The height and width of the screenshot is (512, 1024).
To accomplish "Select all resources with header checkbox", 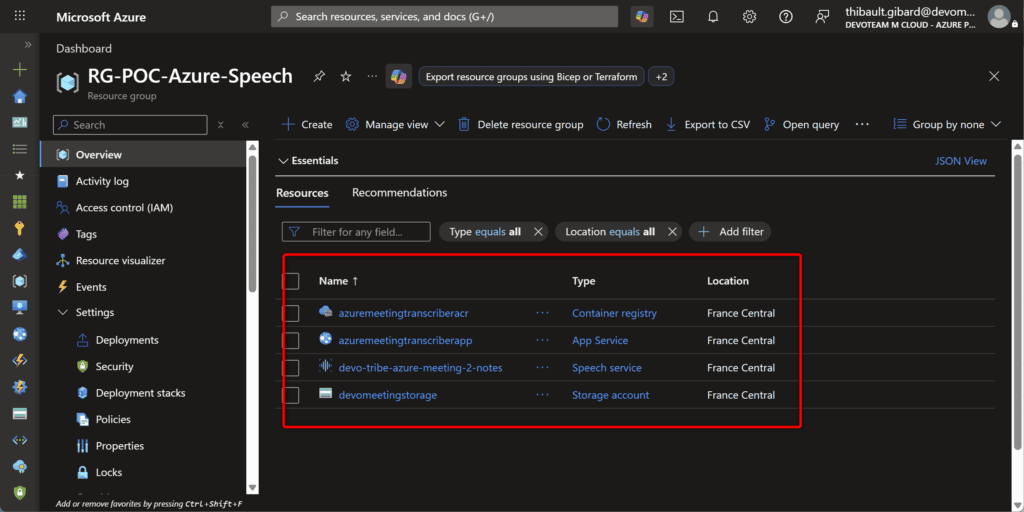I will [x=291, y=281].
